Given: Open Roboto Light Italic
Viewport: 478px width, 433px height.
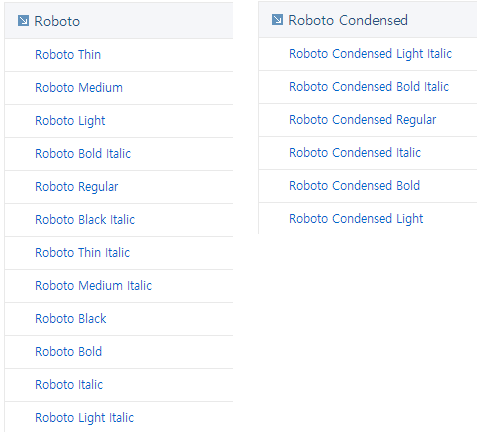Looking at the screenshot, I should (x=85, y=418).
